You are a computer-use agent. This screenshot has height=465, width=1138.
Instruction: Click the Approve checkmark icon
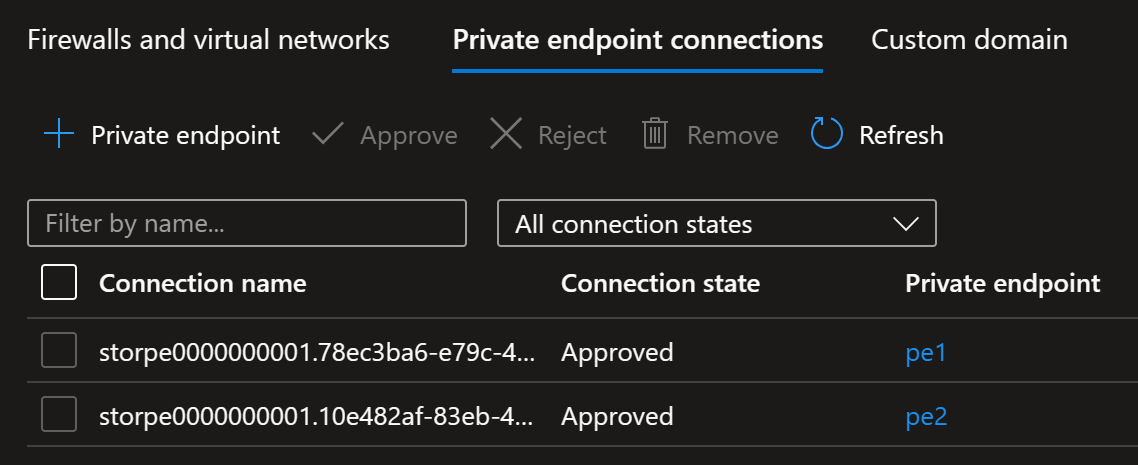pos(327,135)
